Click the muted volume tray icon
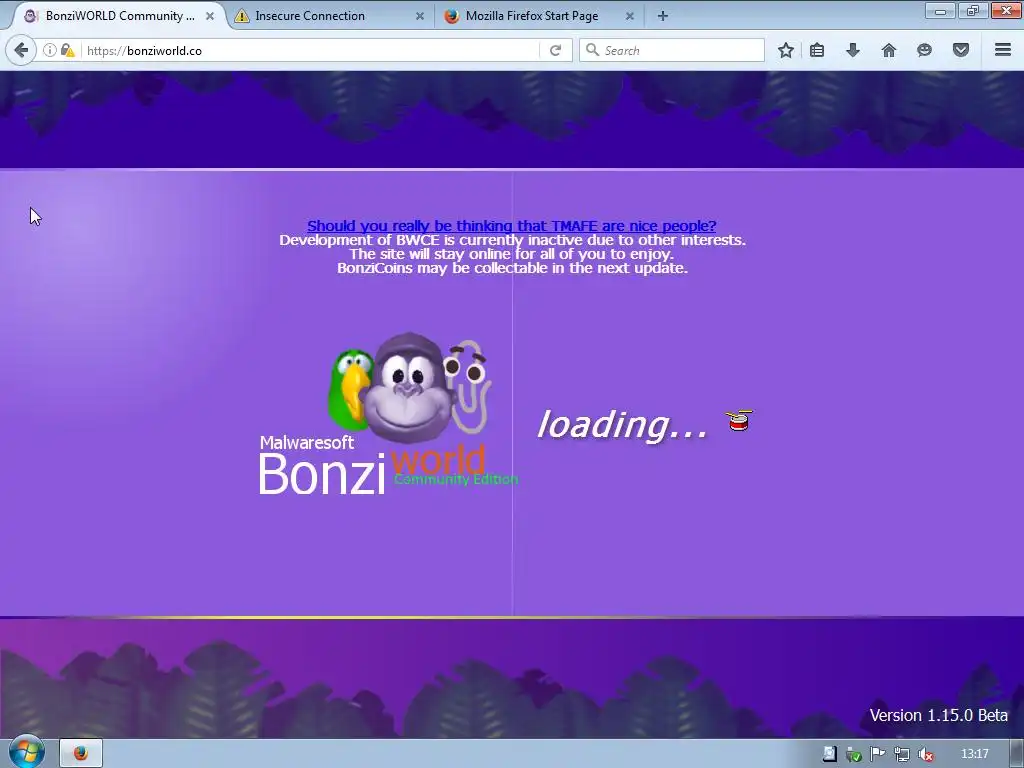 (x=925, y=754)
